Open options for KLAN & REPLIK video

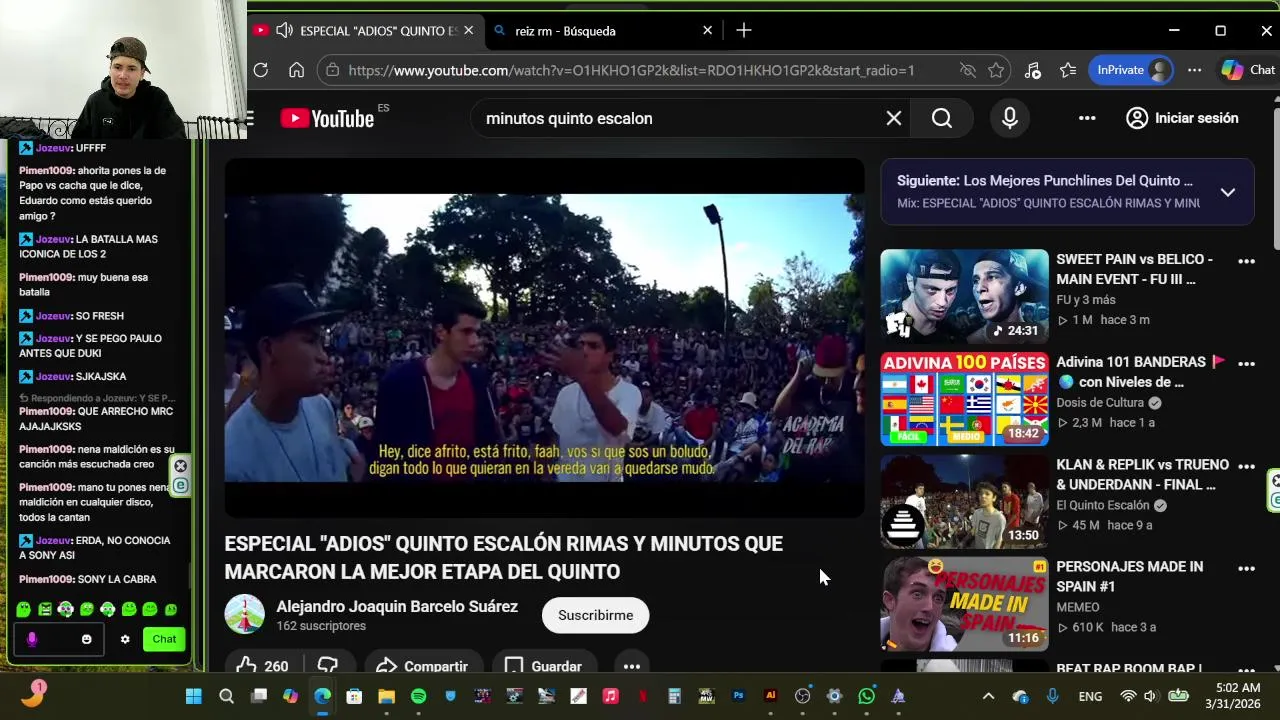(x=1246, y=466)
